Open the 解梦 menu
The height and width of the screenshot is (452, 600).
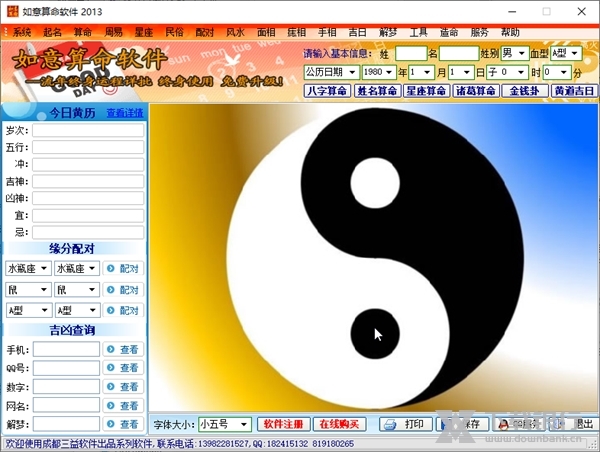(x=388, y=32)
